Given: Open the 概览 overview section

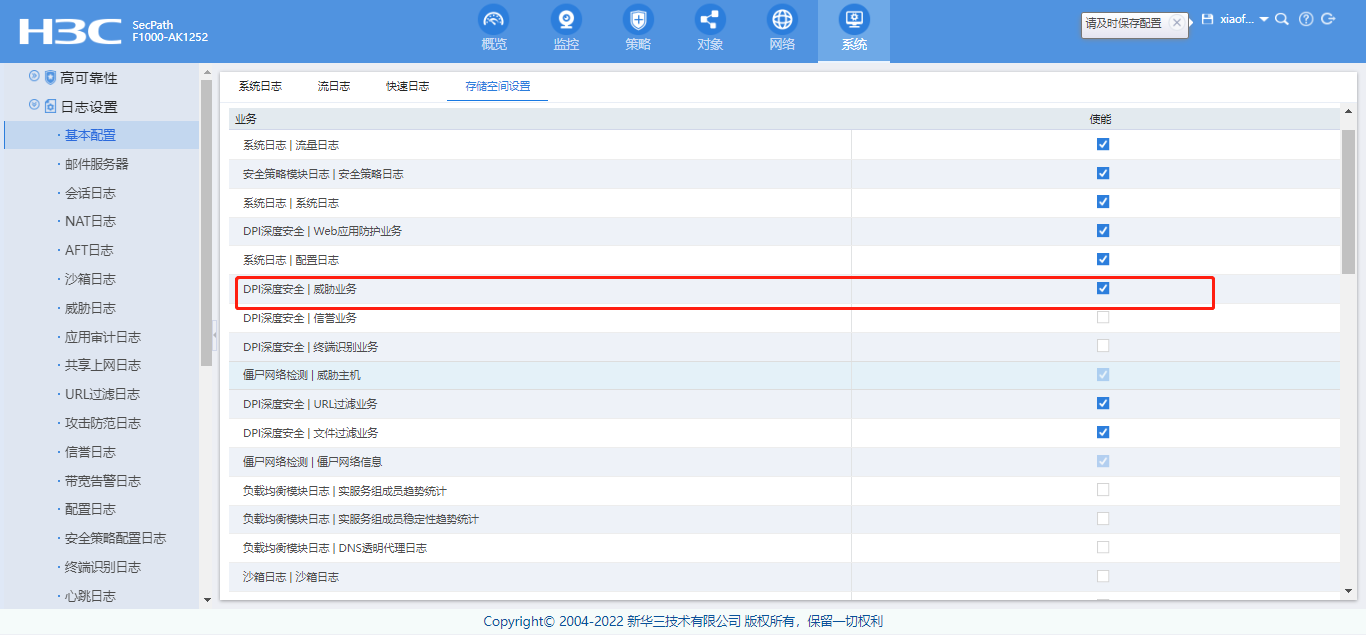Looking at the screenshot, I should pyautogui.click(x=494, y=29).
